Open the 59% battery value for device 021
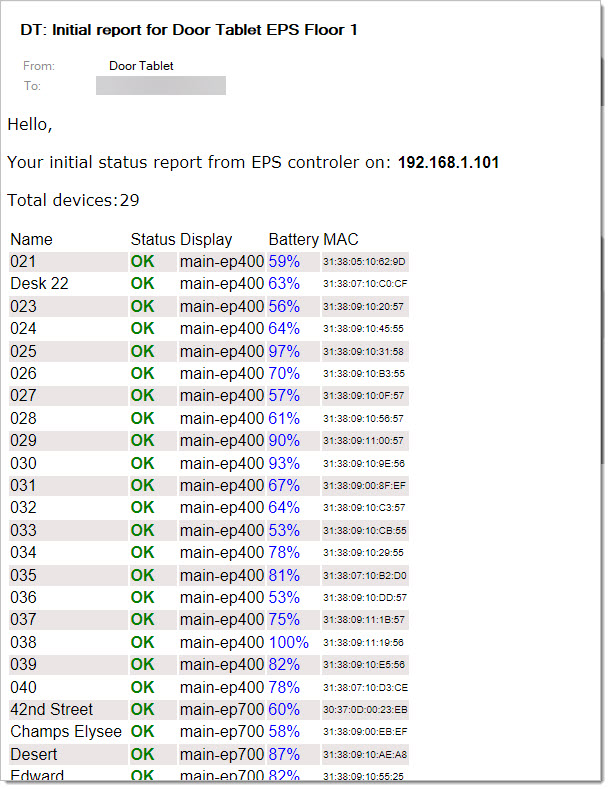This screenshot has height=789, width=609. point(284,261)
